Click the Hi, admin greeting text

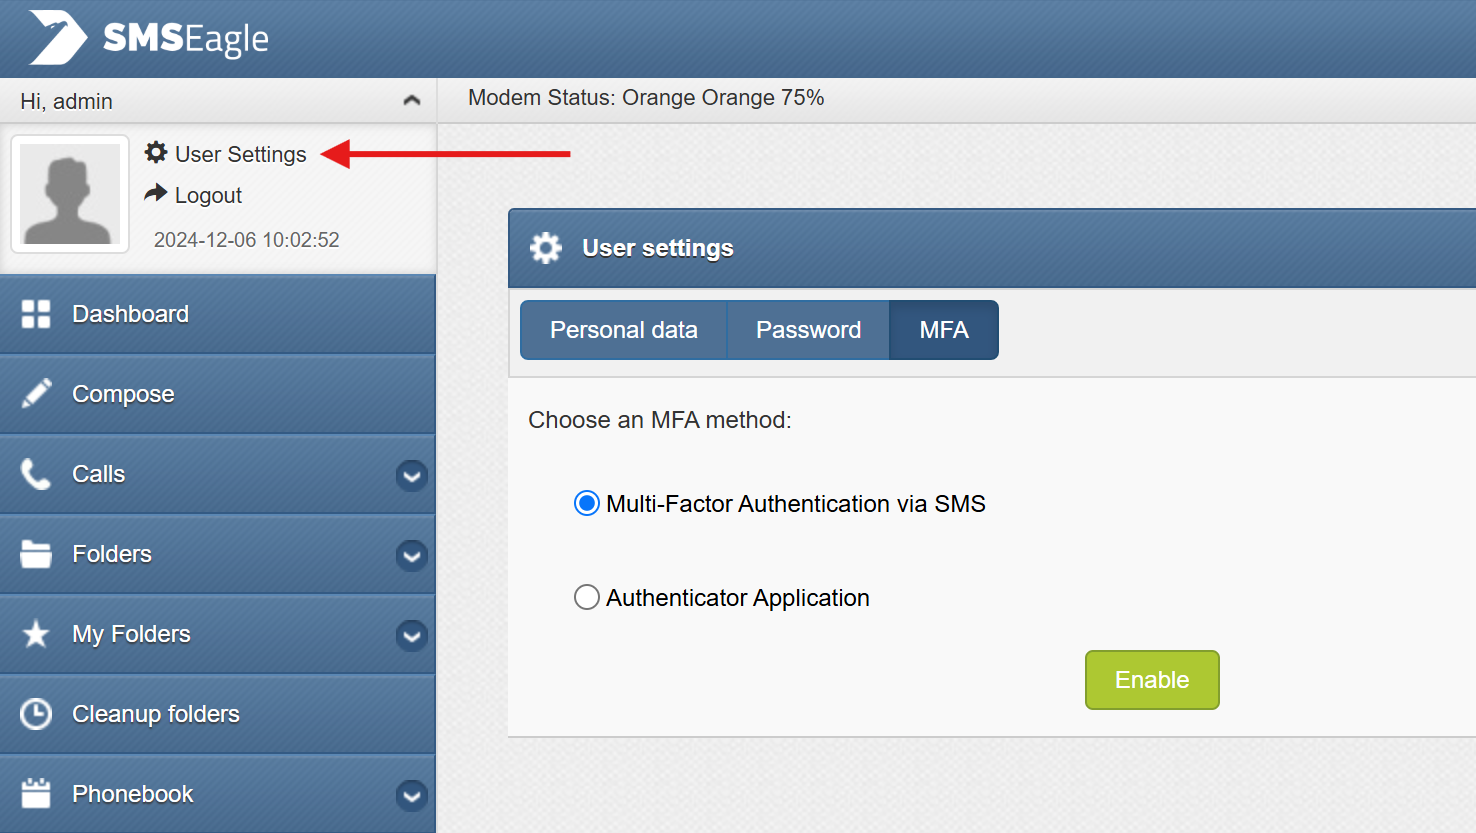pos(66,101)
